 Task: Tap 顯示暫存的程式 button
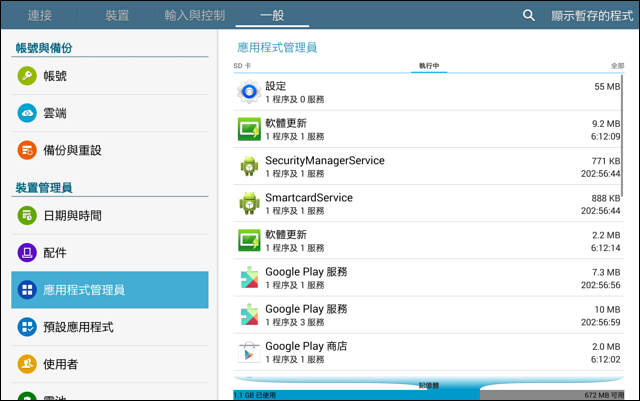pos(592,16)
